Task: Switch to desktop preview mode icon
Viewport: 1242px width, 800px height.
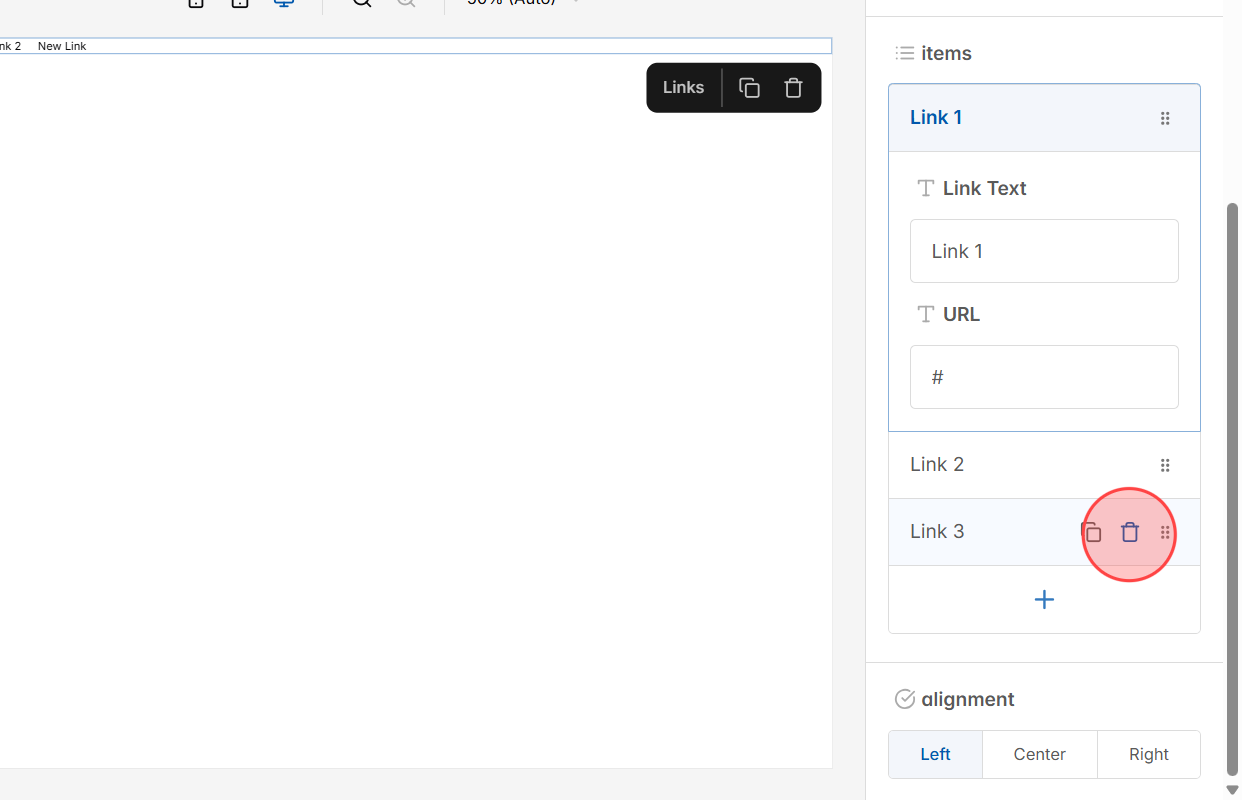Action: click(x=283, y=3)
